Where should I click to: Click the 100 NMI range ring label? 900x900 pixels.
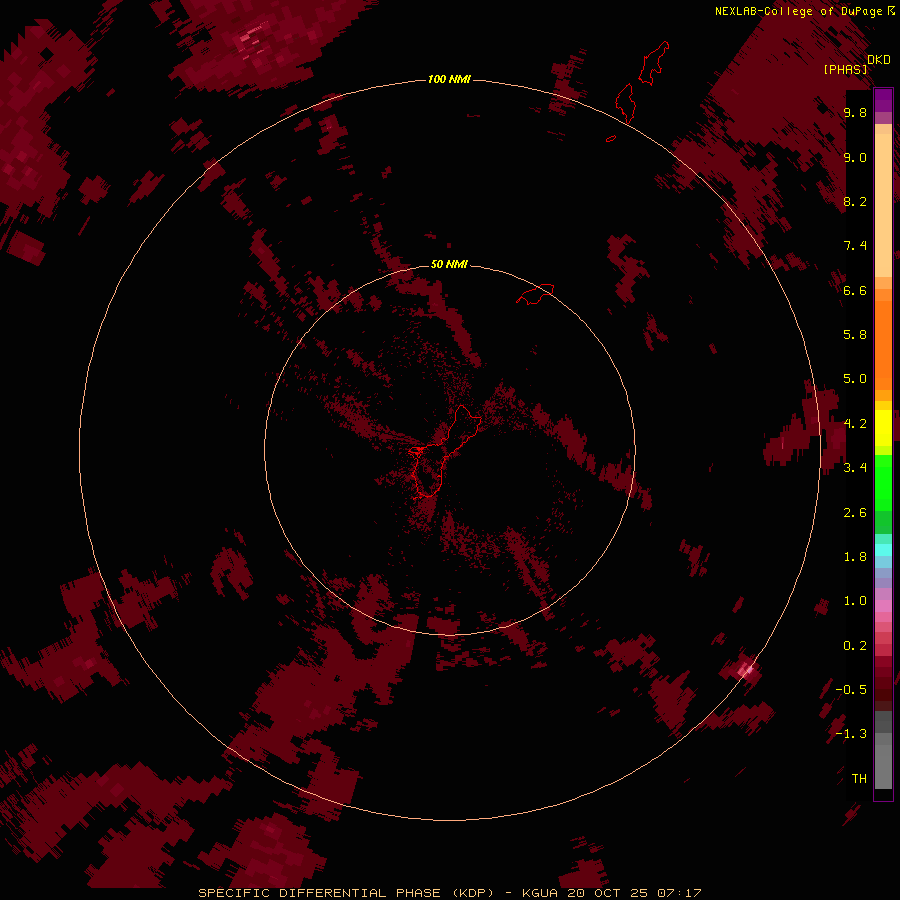(x=449, y=79)
